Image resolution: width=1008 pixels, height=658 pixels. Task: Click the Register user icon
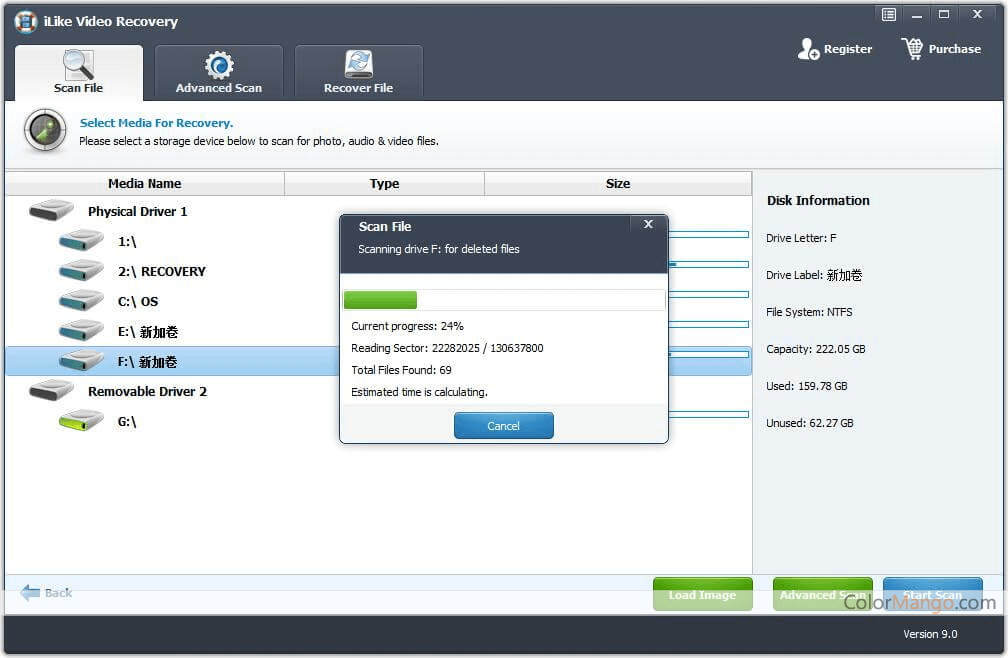click(808, 49)
